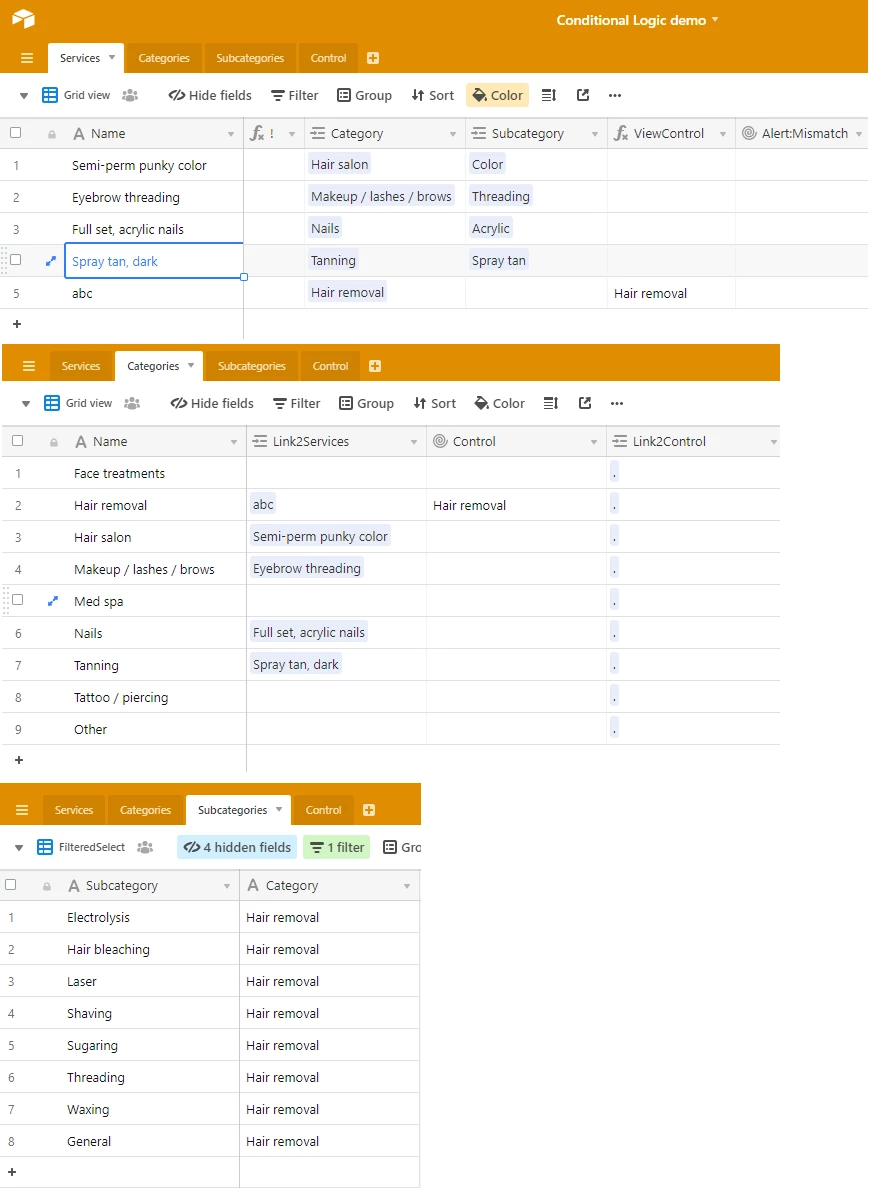Viewport: 869px width, 1188px height.
Task: Select all rows checkbox in Categories table
Action: click(x=17, y=441)
